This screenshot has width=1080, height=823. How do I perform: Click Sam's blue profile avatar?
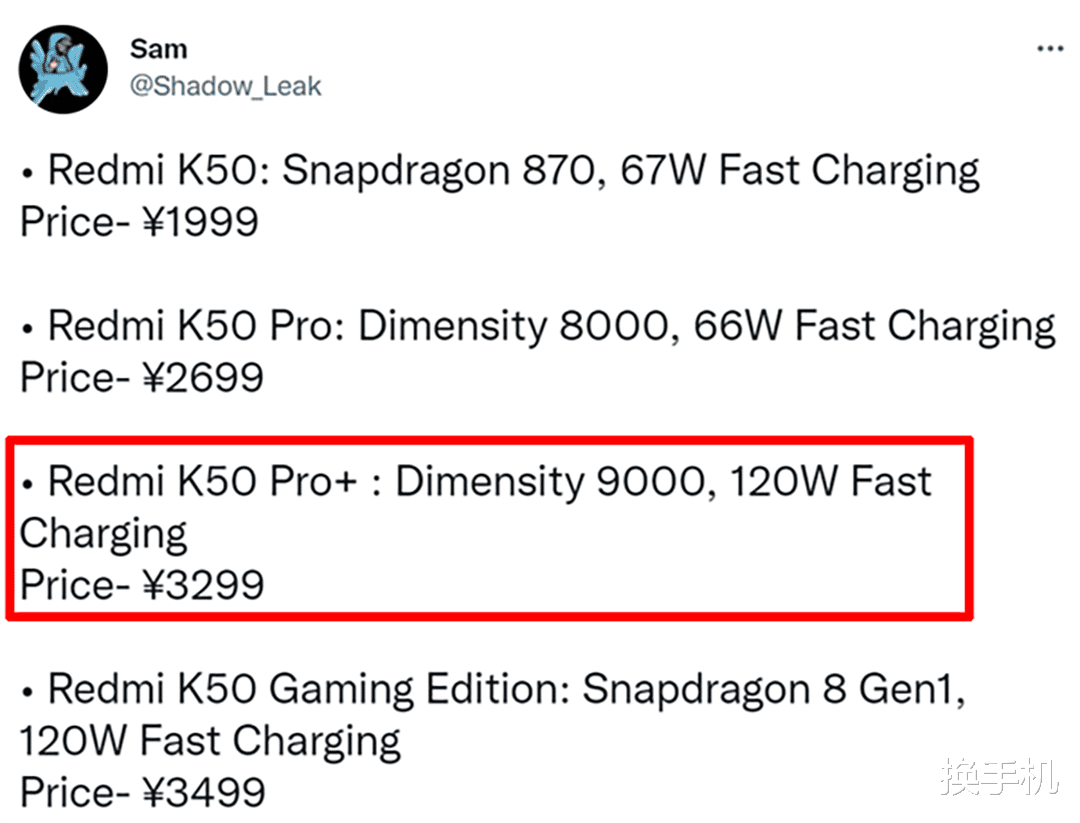(64, 68)
